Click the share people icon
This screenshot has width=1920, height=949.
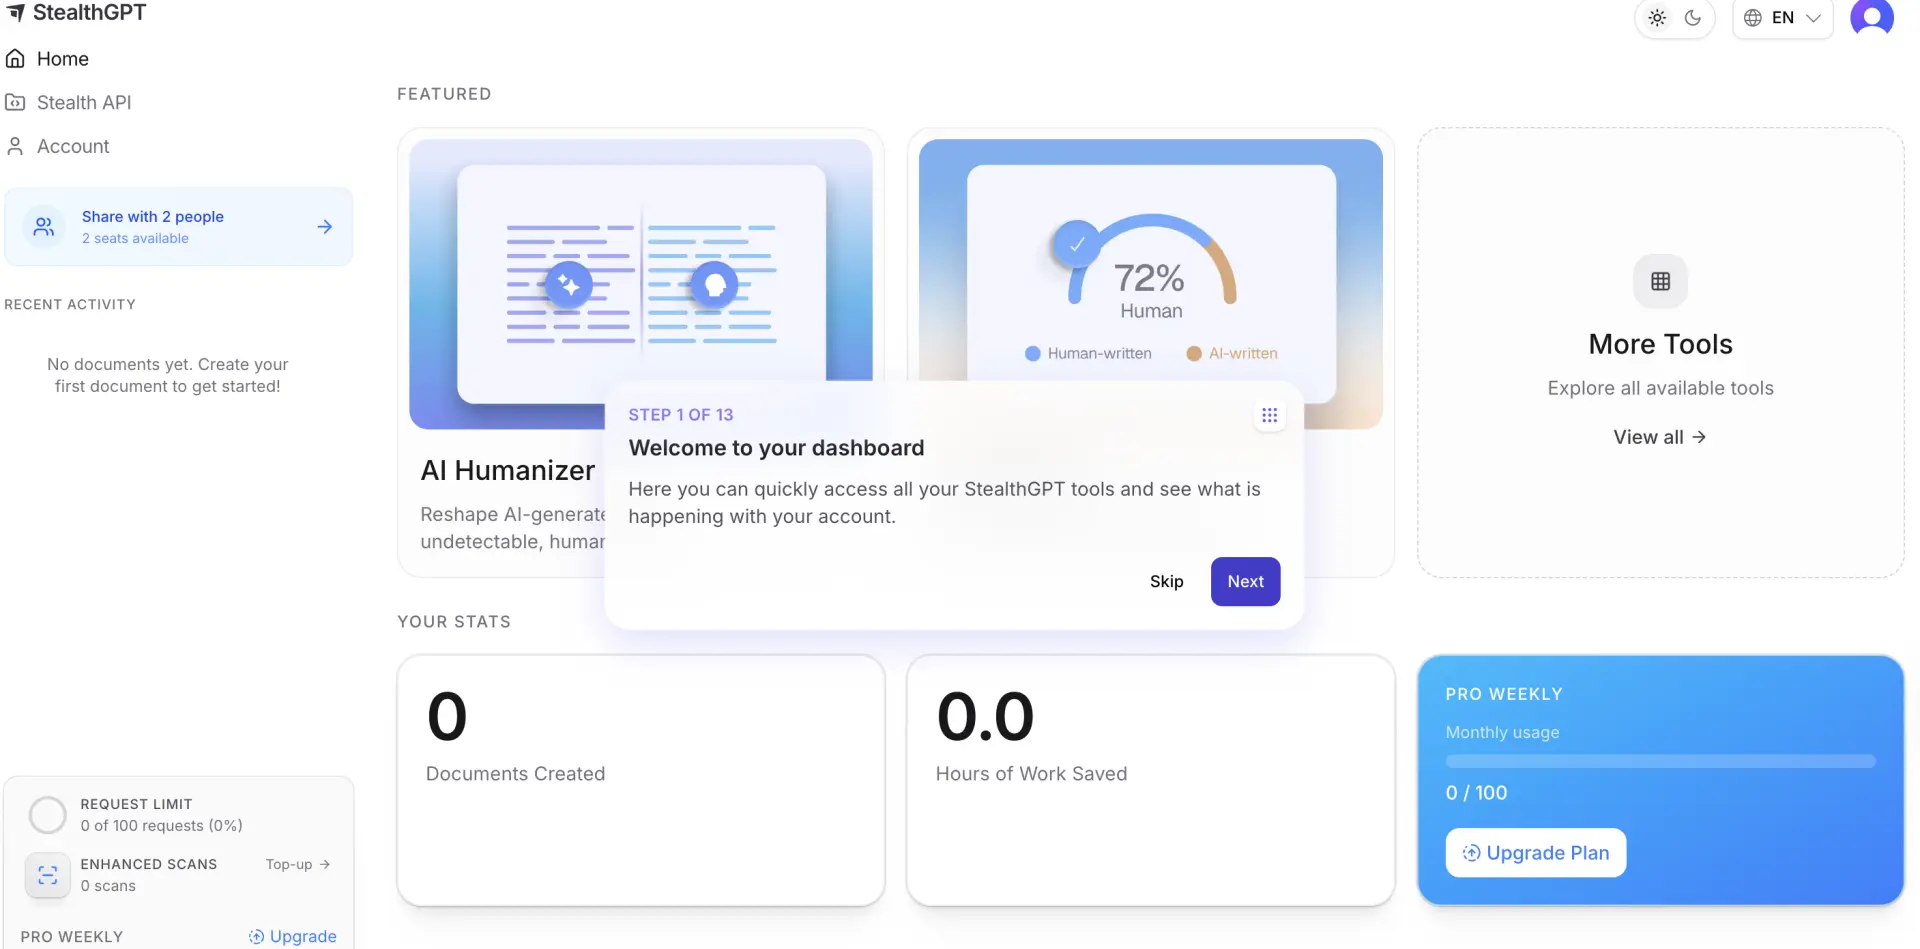tap(44, 227)
